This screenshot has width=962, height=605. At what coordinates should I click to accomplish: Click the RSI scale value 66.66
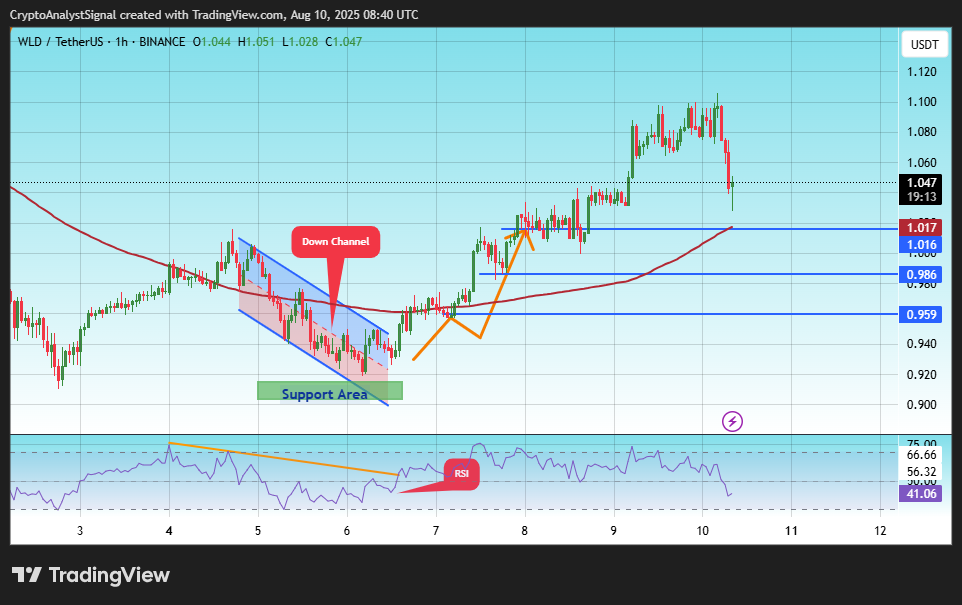[x=922, y=455]
